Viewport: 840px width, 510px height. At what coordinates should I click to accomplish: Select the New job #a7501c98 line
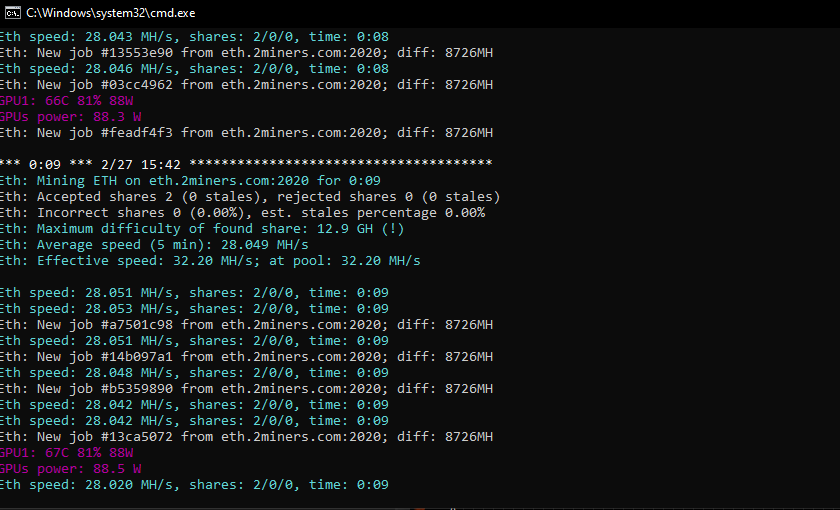click(x=246, y=325)
